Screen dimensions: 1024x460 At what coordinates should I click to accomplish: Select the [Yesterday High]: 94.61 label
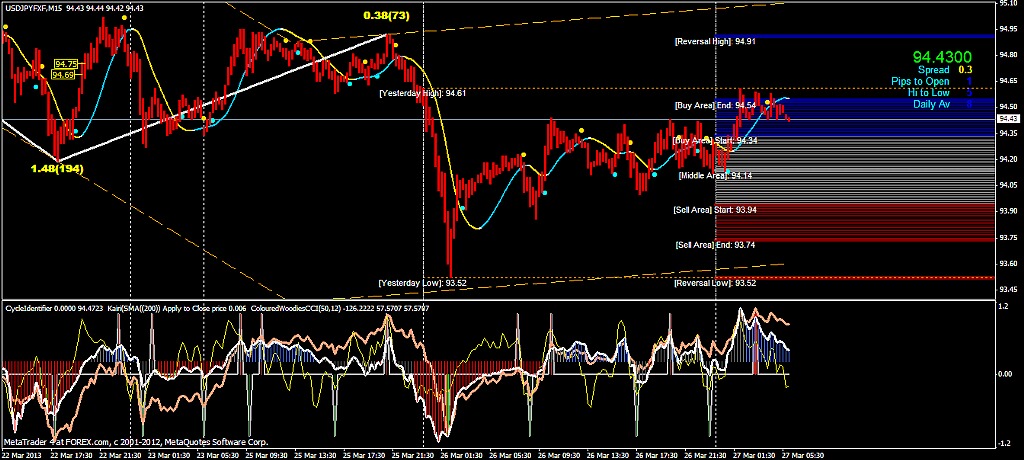click(x=423, y=93)
